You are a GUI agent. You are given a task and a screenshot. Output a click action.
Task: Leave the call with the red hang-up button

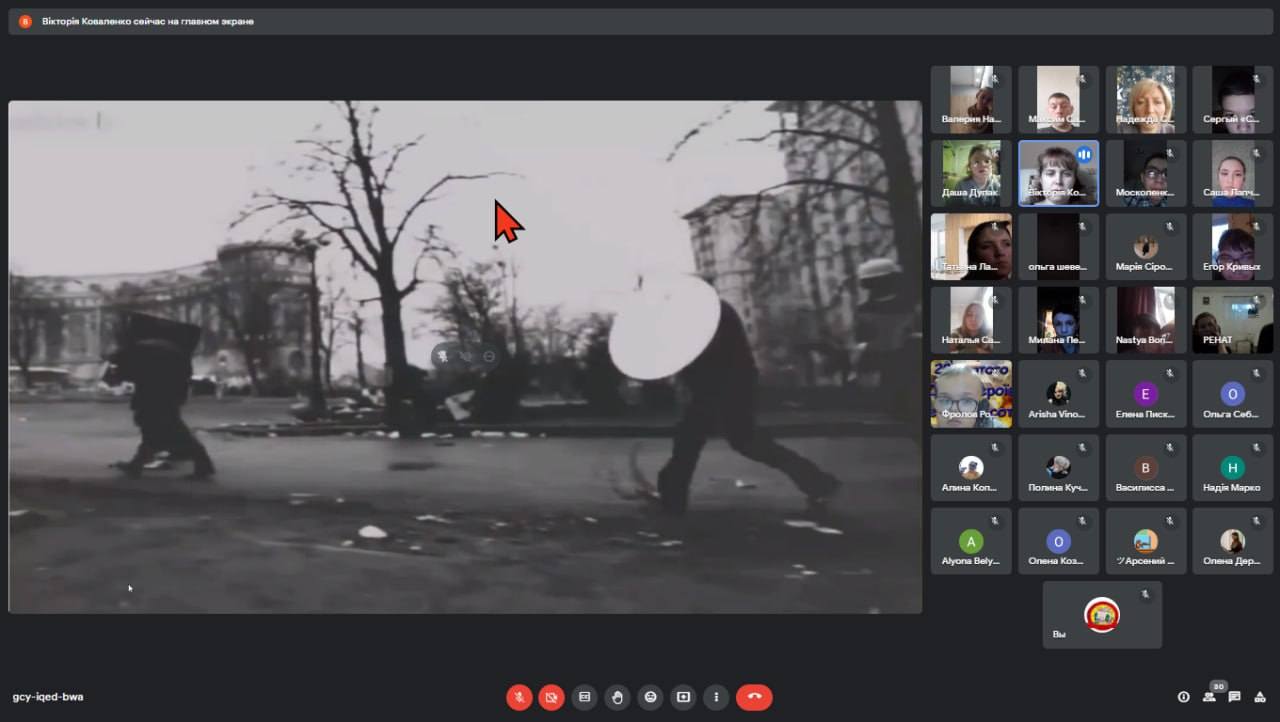(x=754, y=697)
